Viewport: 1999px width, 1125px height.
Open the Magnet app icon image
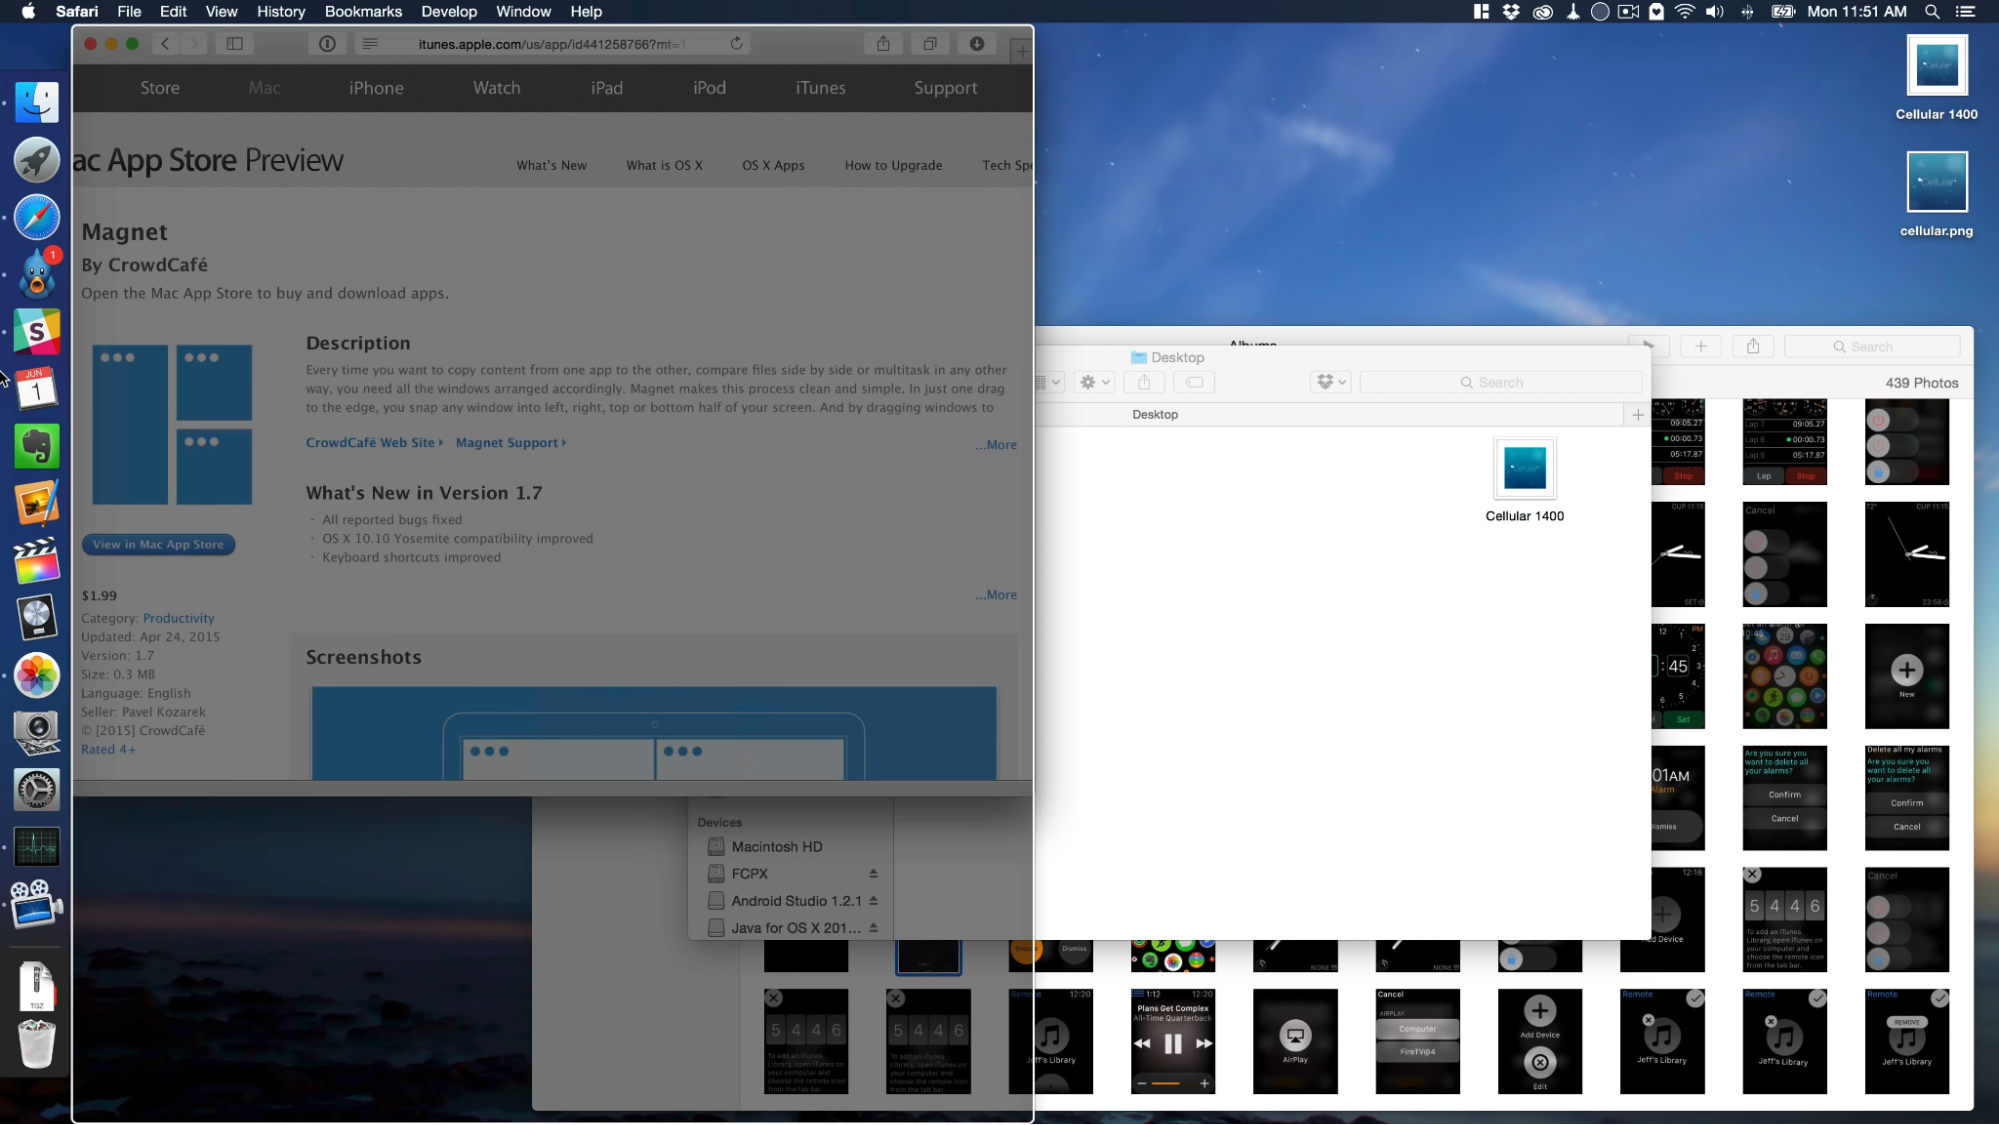(172, 425)
